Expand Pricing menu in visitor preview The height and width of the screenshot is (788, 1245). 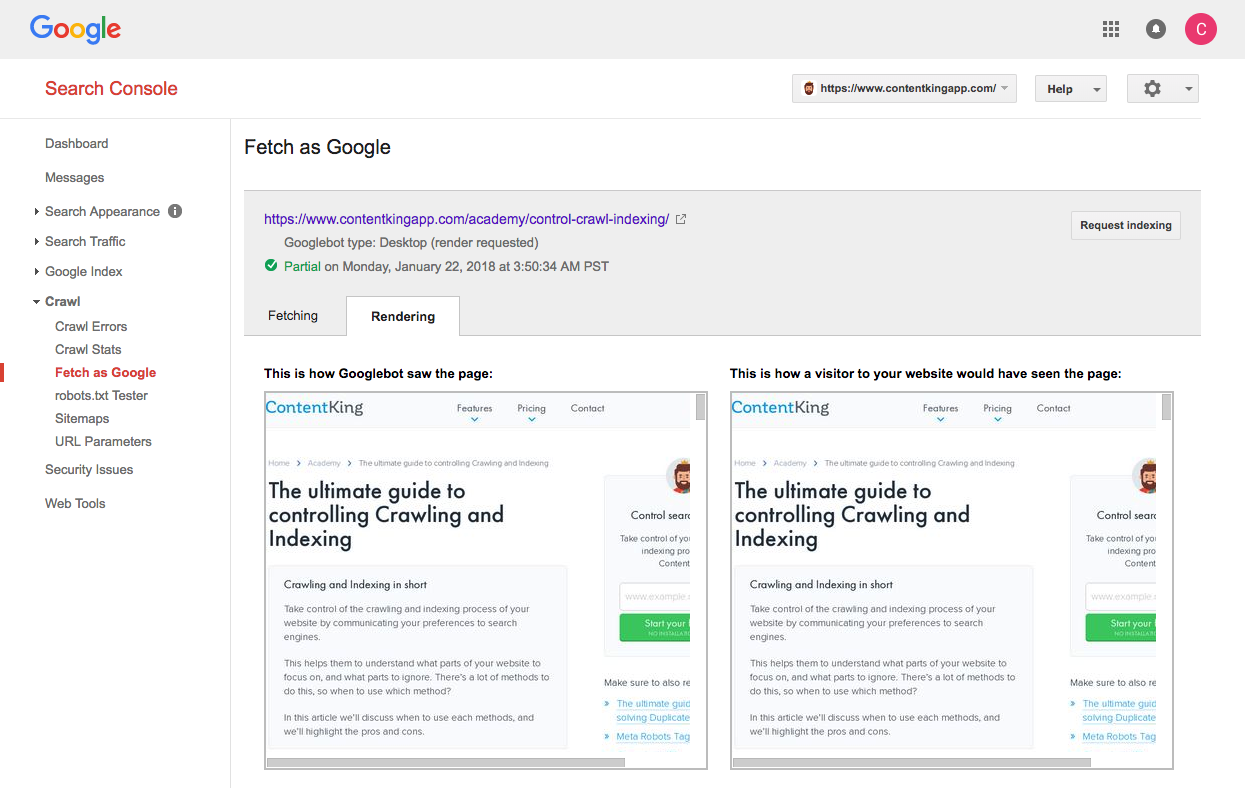point(997,412)
